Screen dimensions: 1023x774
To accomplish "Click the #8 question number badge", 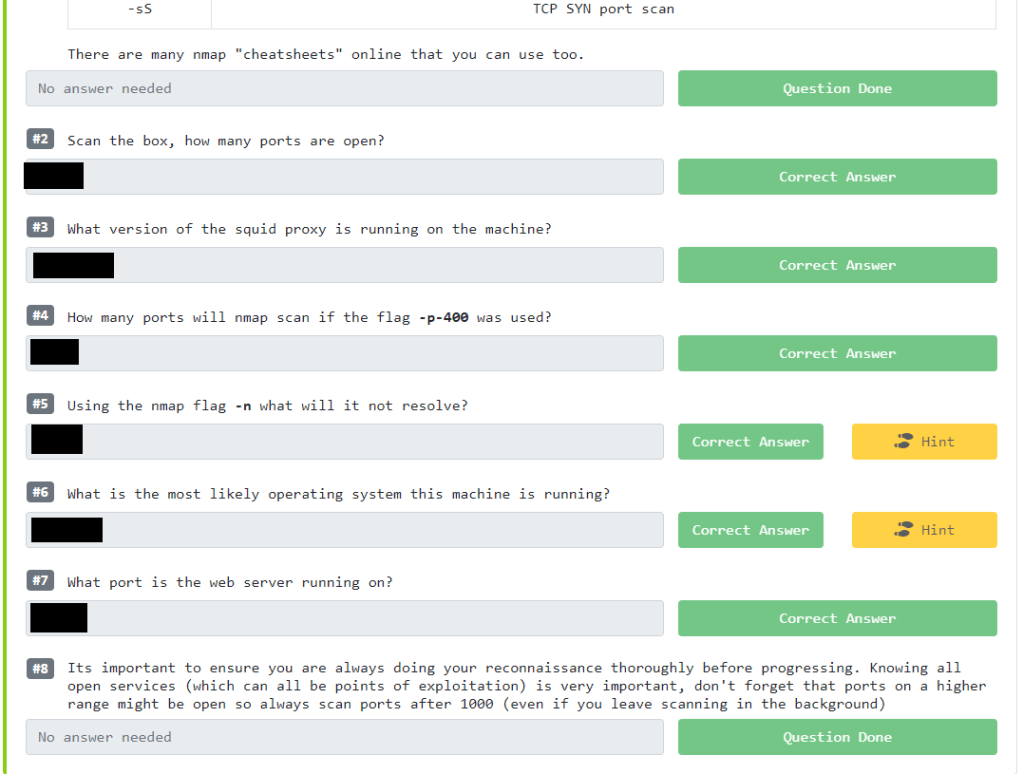I will (40, 668).
